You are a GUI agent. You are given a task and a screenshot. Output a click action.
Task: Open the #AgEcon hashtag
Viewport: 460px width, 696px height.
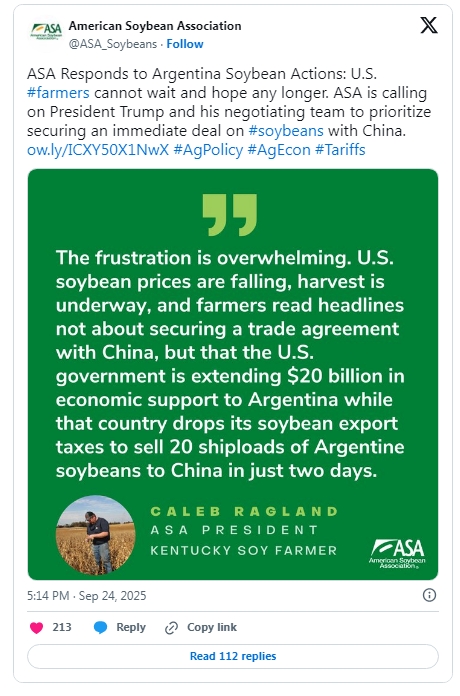279,150
